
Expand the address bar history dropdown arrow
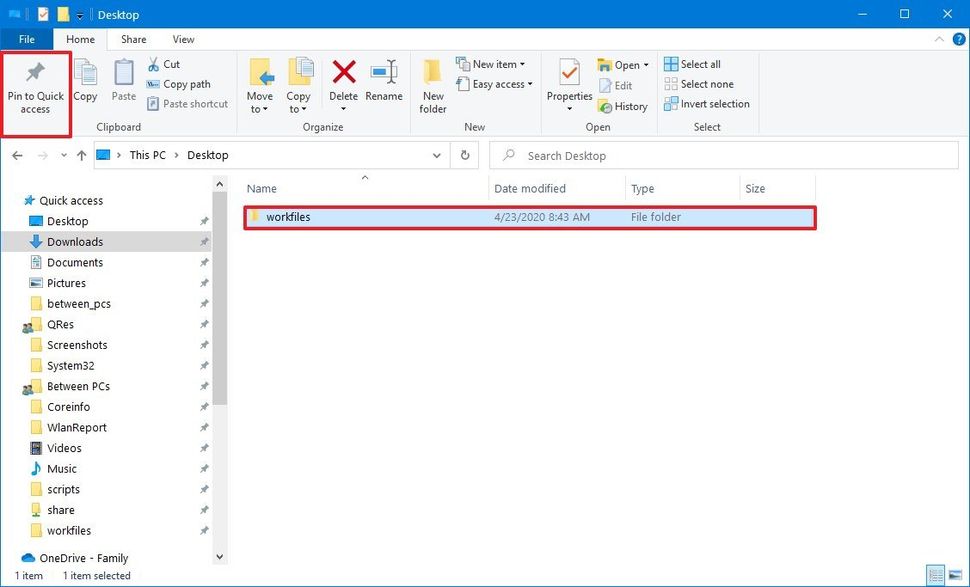(x=437, y=155)
